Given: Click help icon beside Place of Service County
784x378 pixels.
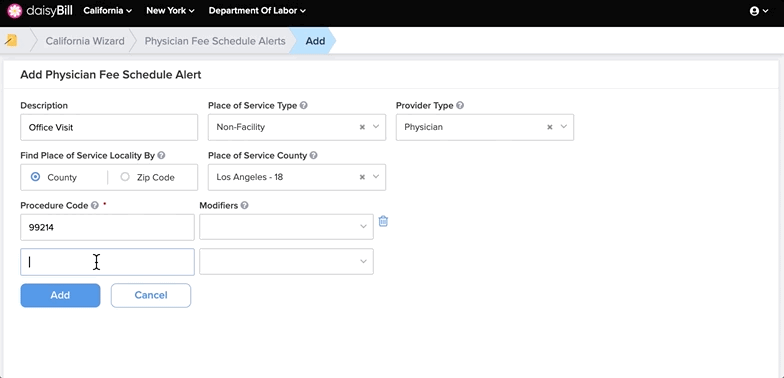Looking at the screenshot, I should pyautogui.click(x=314, y=156).
